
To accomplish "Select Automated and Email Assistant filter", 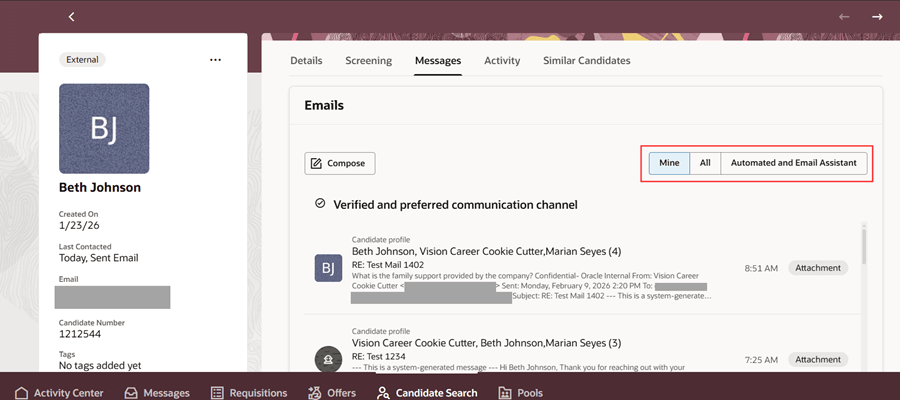I will click(794, 163).
